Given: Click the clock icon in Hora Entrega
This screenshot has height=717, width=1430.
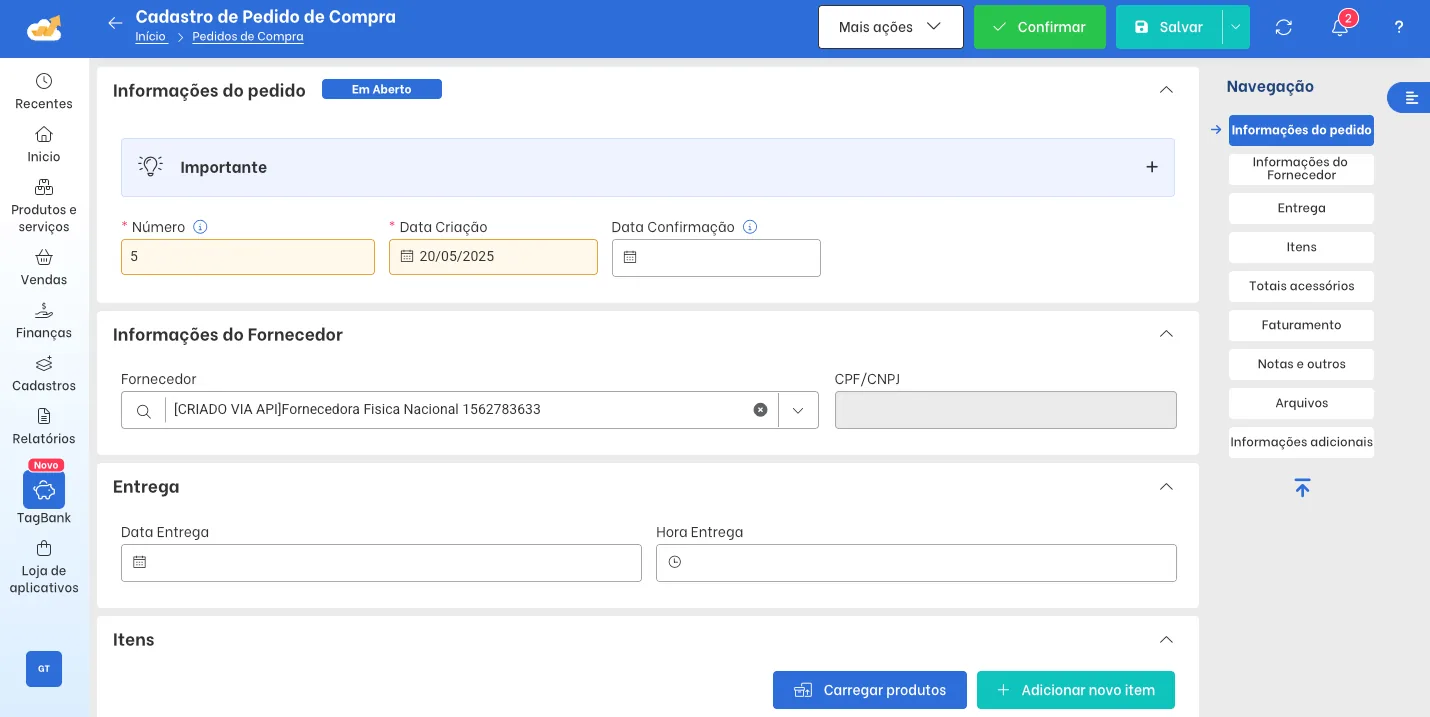Looking at the screenshot, I should click(x=675, y=562).
